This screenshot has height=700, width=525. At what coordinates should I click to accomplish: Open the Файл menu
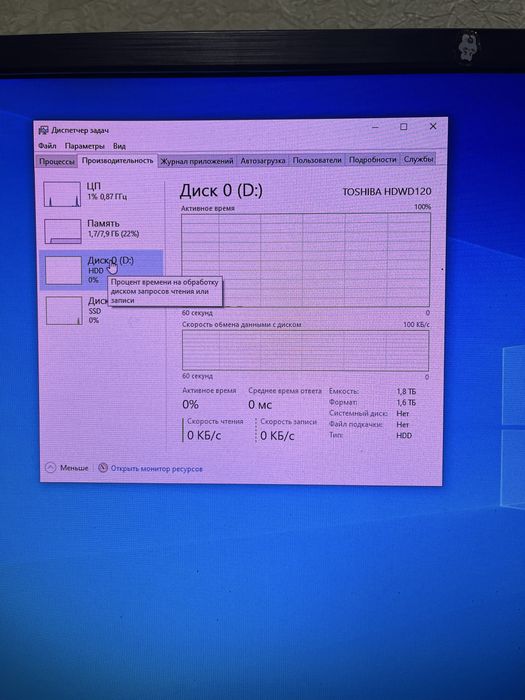click(x=47, y=146)
